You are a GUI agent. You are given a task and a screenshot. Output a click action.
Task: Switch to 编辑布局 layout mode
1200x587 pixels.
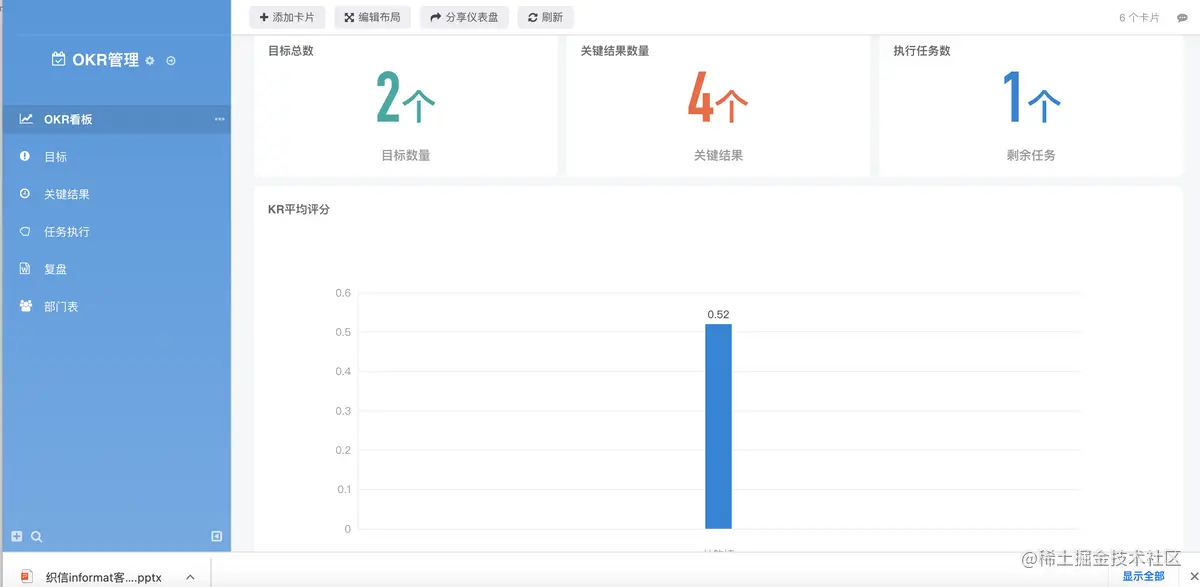[372, 17]
